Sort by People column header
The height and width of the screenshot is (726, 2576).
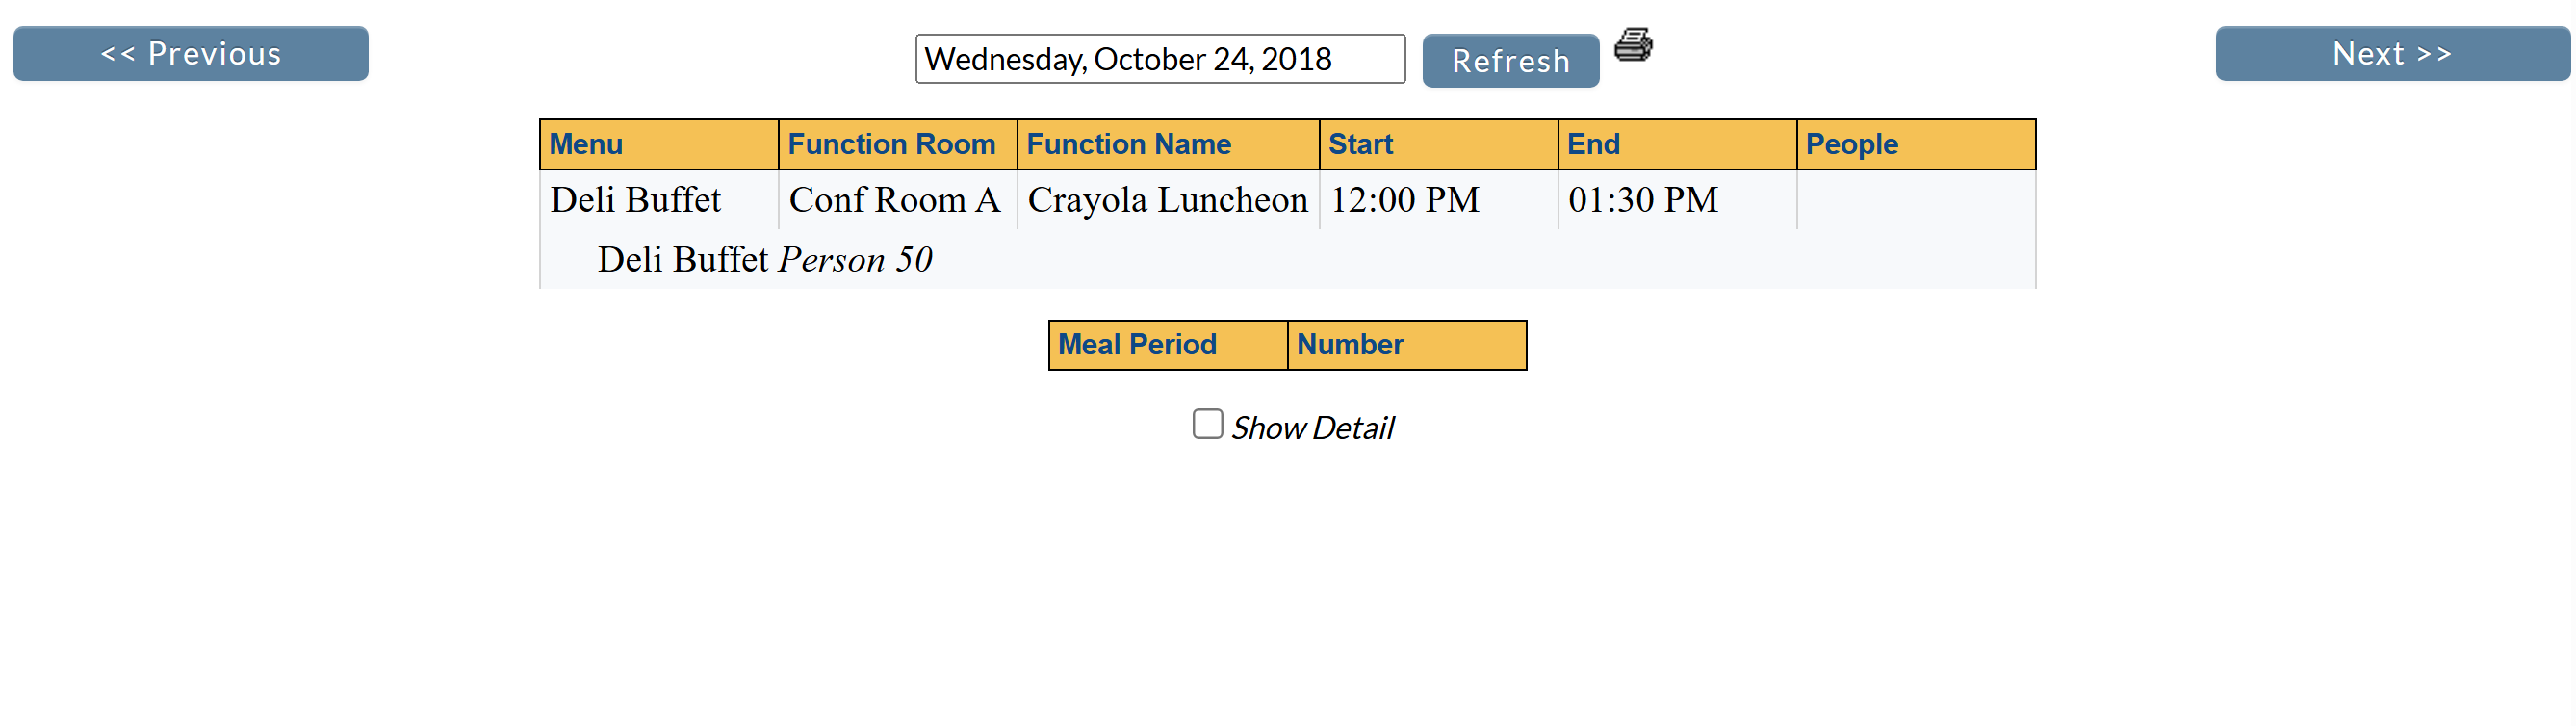coord(1851,145)
